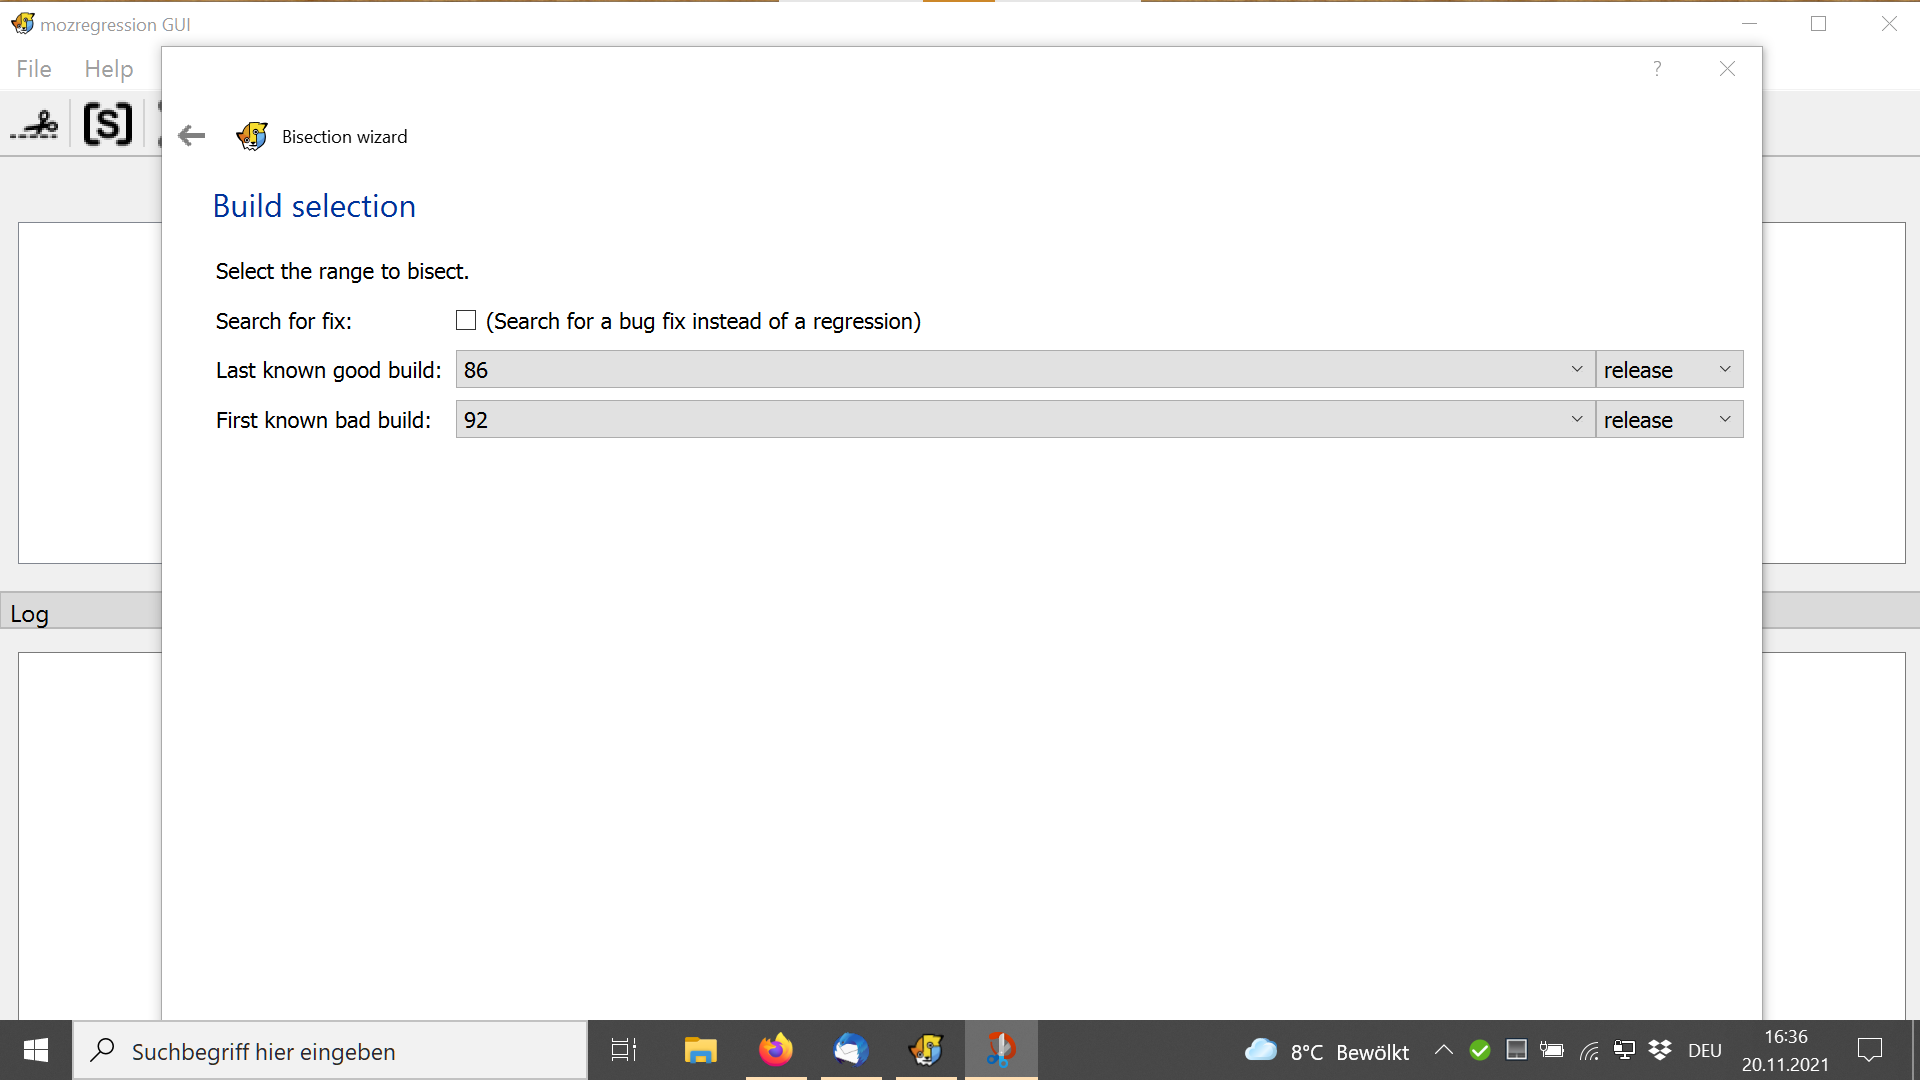Open the Firefox taskbar icon
The height and width of the screenshot is (1080, 1920).
[x=775, y=1050]
